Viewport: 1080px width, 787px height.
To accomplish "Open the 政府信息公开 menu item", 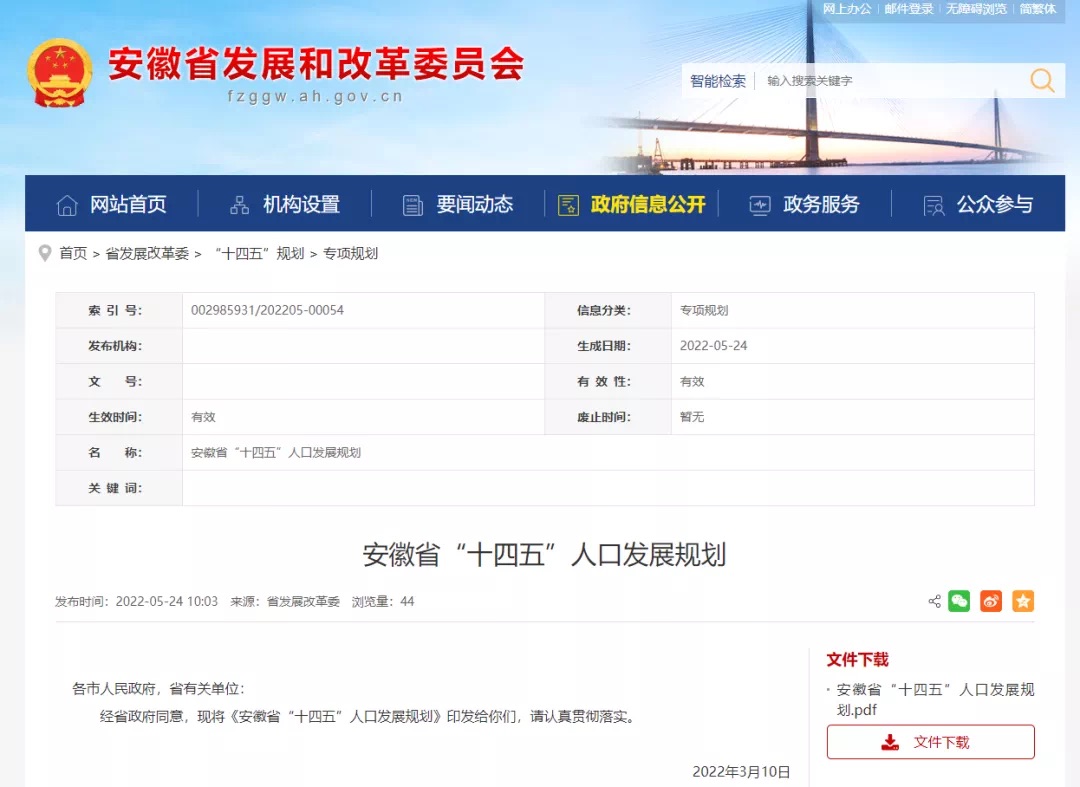I will tap(647, 204).
